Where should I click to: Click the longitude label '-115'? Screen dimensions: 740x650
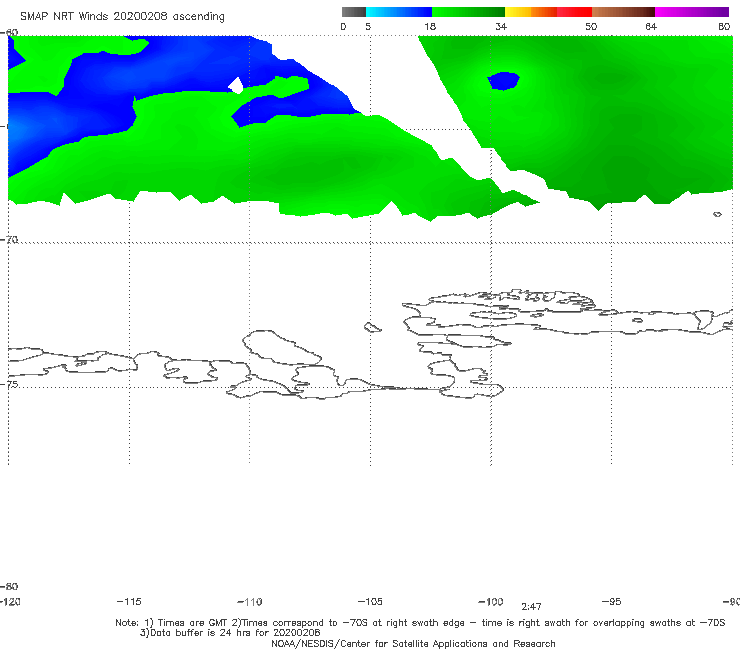tap(129, 601)
